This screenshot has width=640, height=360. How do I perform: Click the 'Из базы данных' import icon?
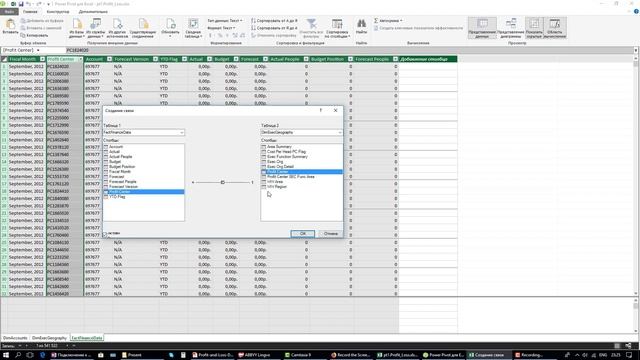(x=77, y=28)
